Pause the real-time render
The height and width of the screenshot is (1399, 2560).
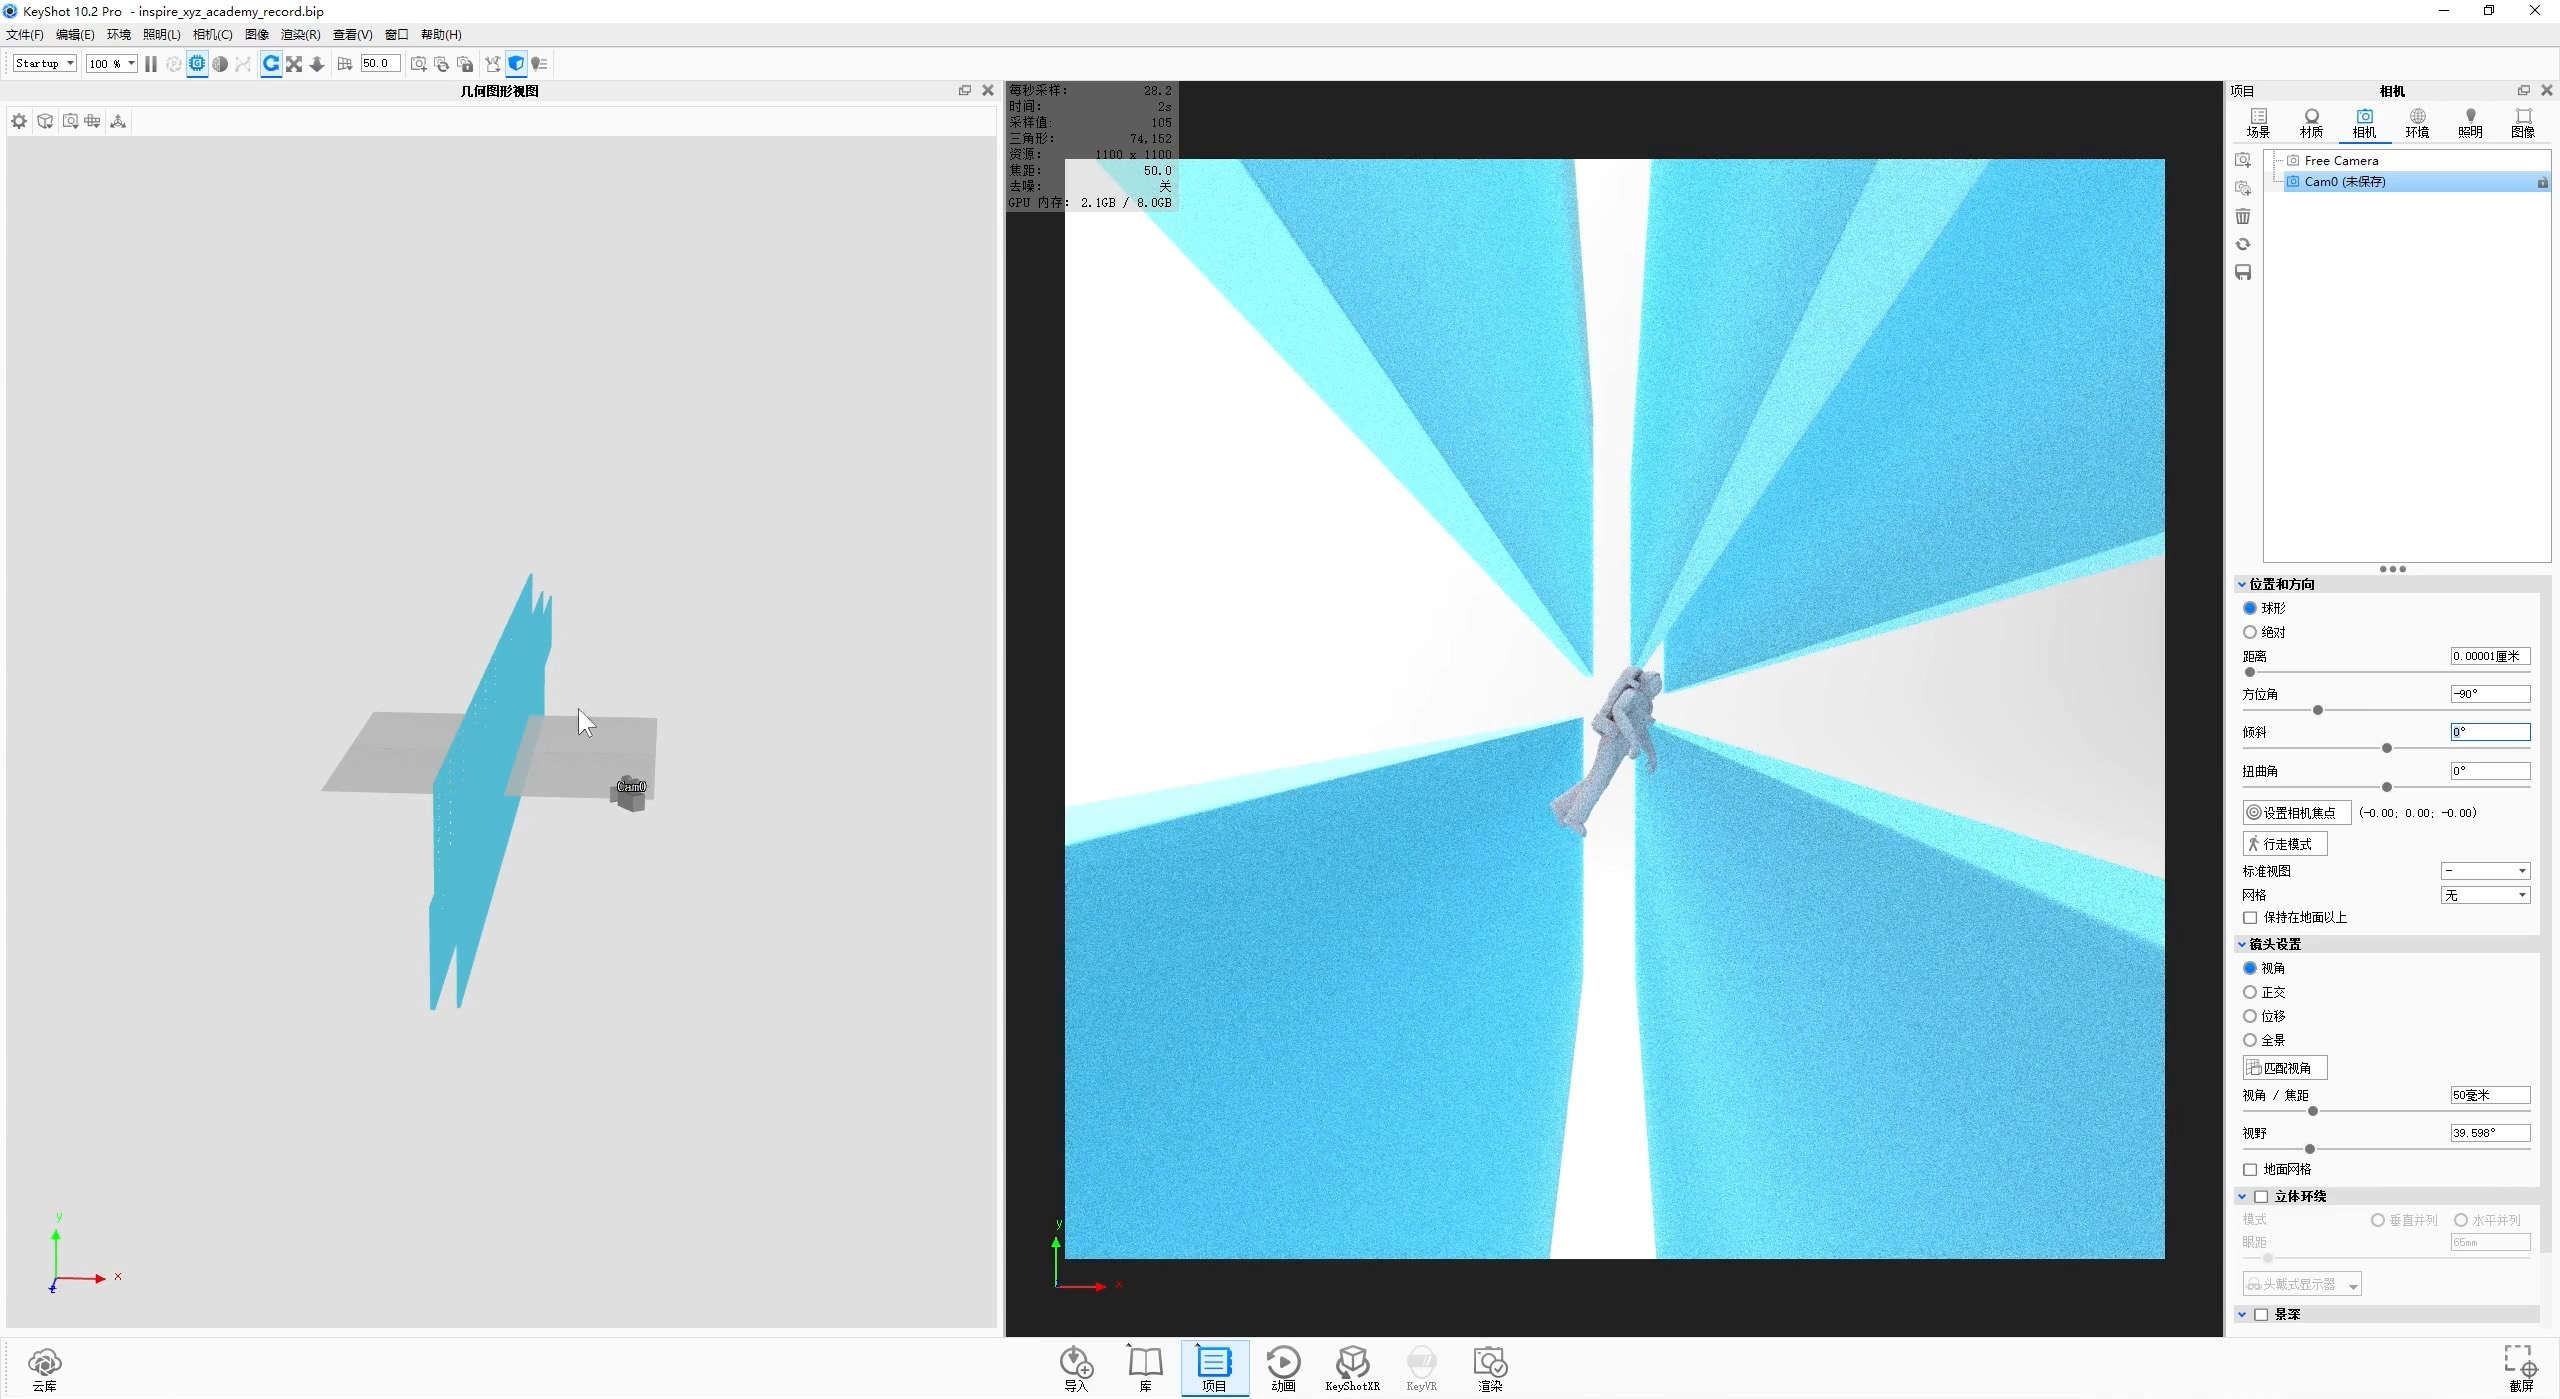(x=150, y=63)
